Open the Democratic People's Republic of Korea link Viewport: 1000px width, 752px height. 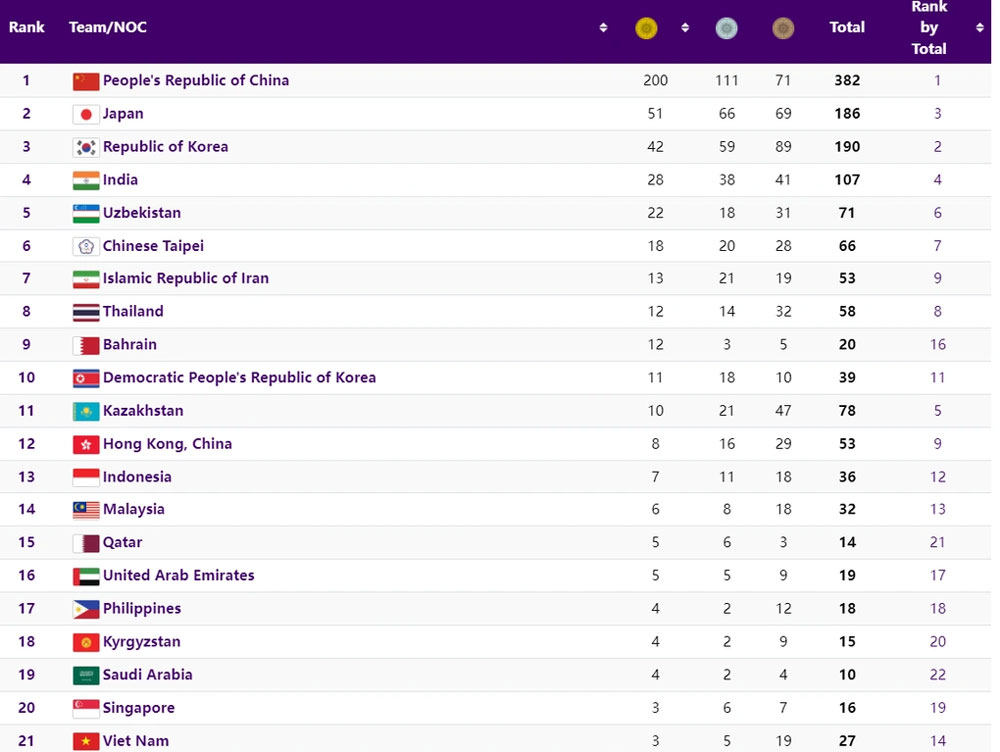tap(239, 378)
